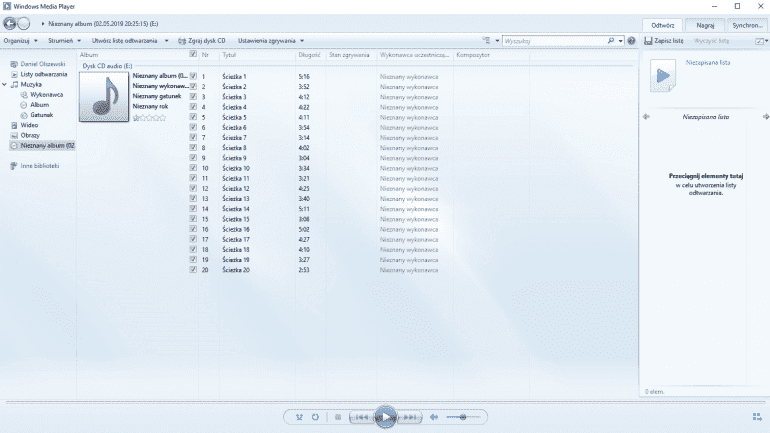Expand the breadcrumb arrow before Nieznany album

tap(43, 24)
